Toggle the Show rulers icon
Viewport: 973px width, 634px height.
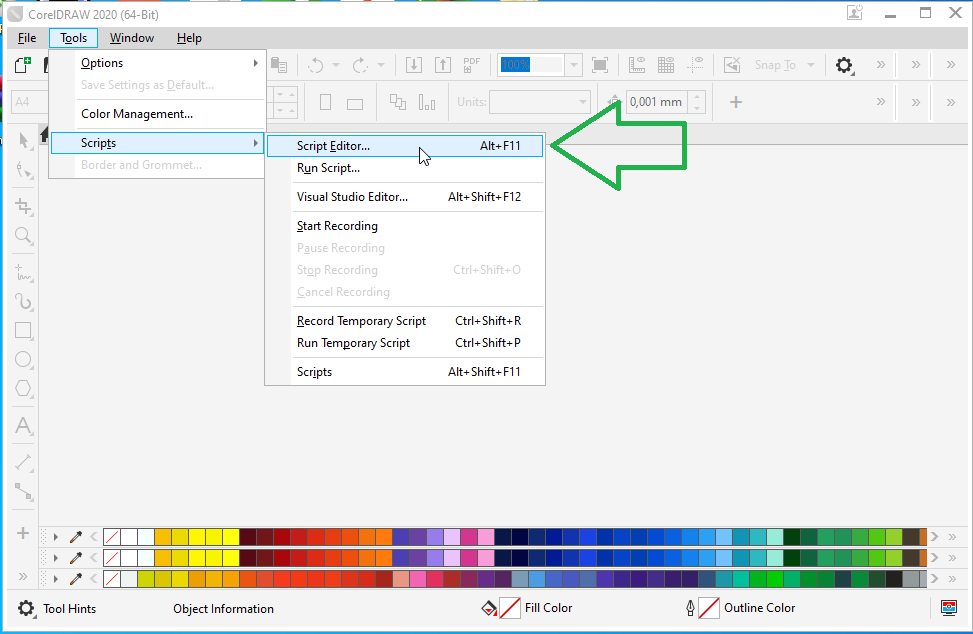click(637, 65)
